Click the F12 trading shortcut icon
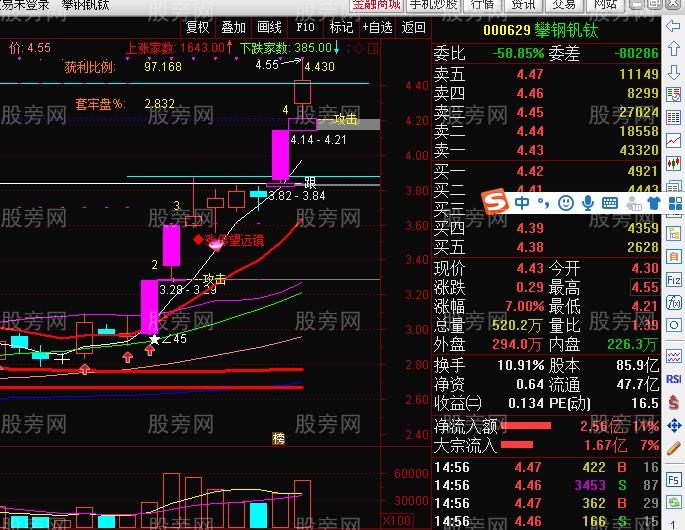 (x=673, y=280)
